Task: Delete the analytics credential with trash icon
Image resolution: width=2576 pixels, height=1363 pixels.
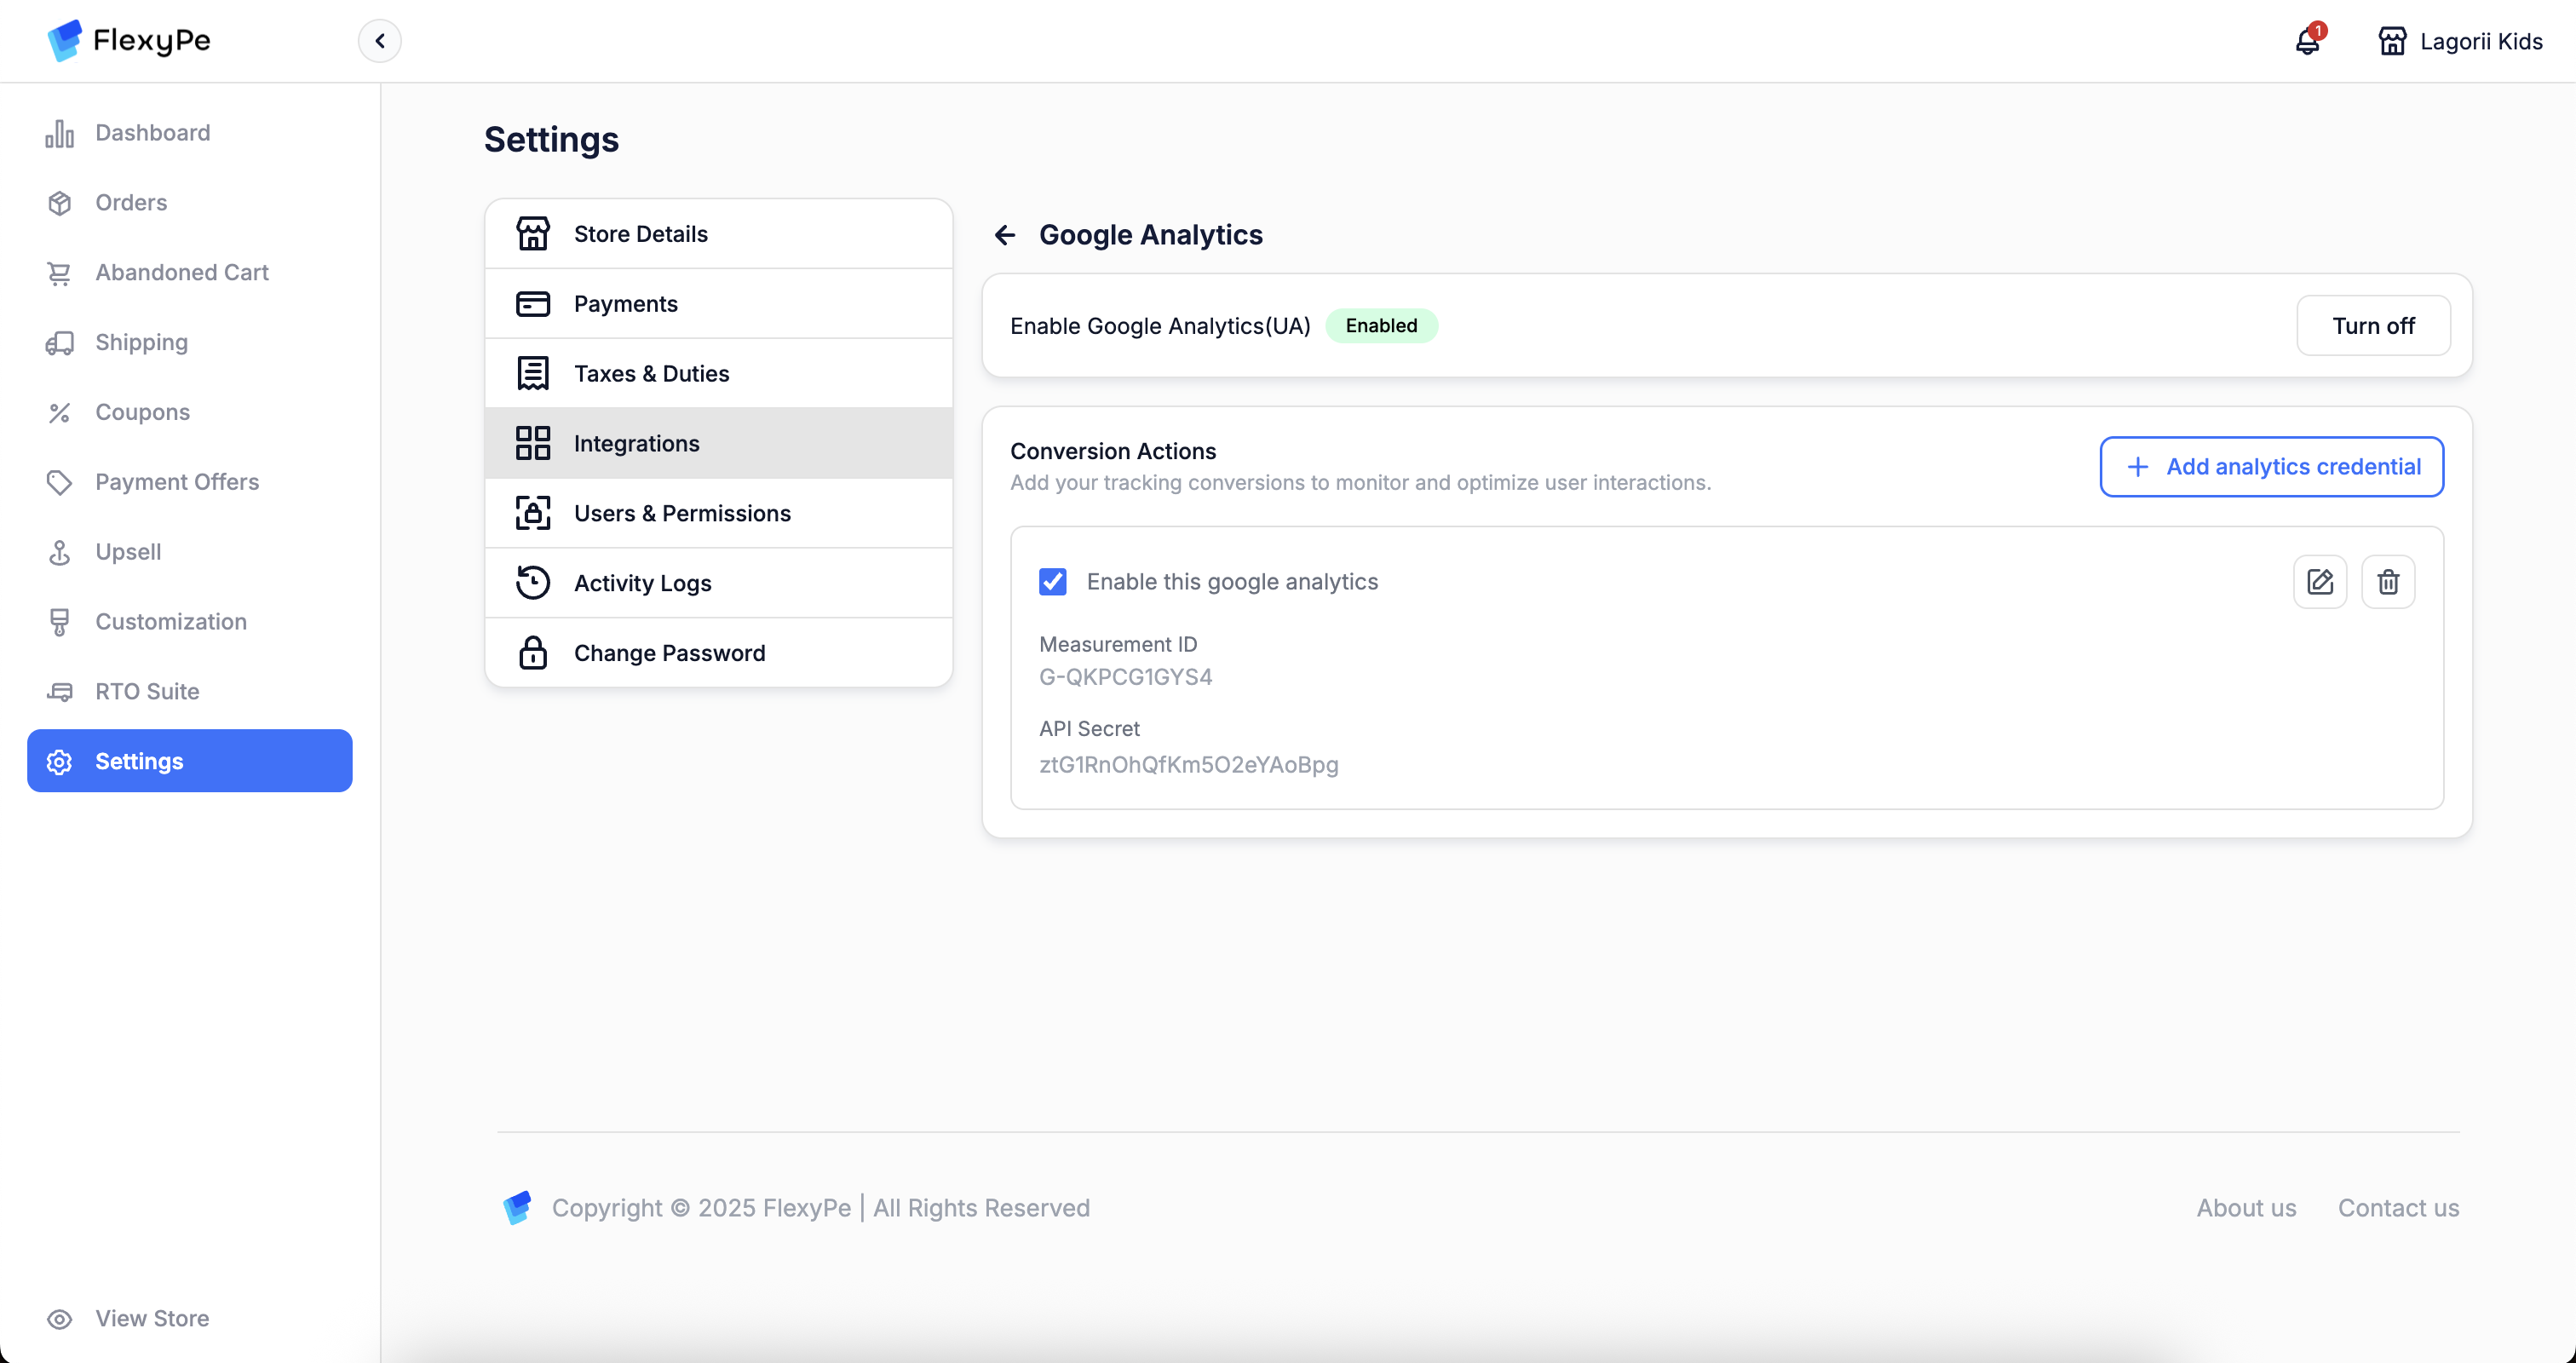Action: 2388,581
